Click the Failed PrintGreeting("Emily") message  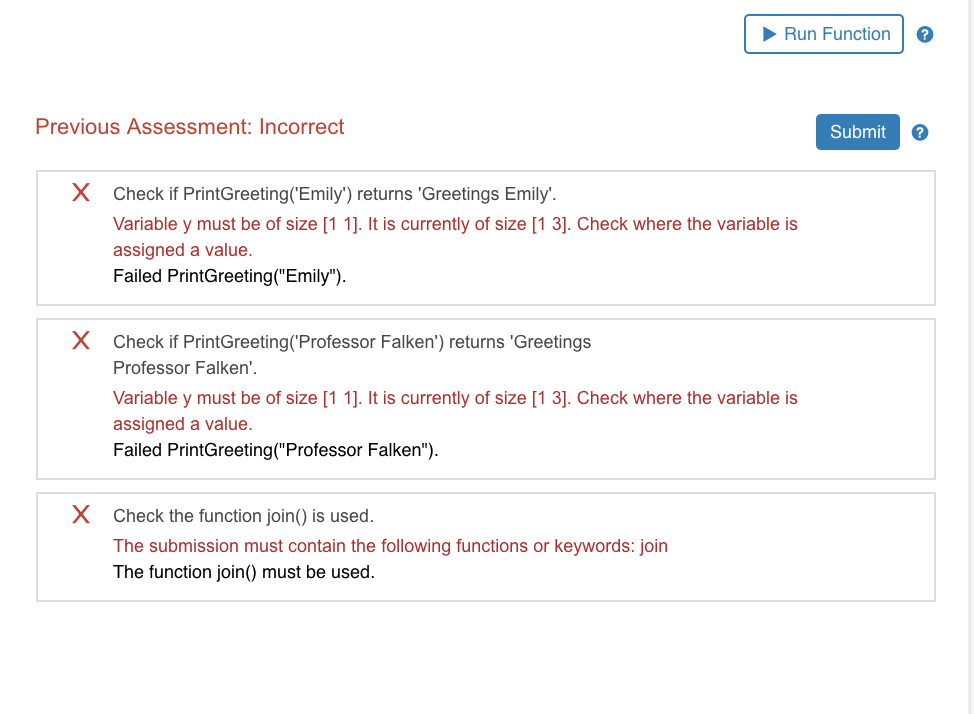(x=229, y=276)
